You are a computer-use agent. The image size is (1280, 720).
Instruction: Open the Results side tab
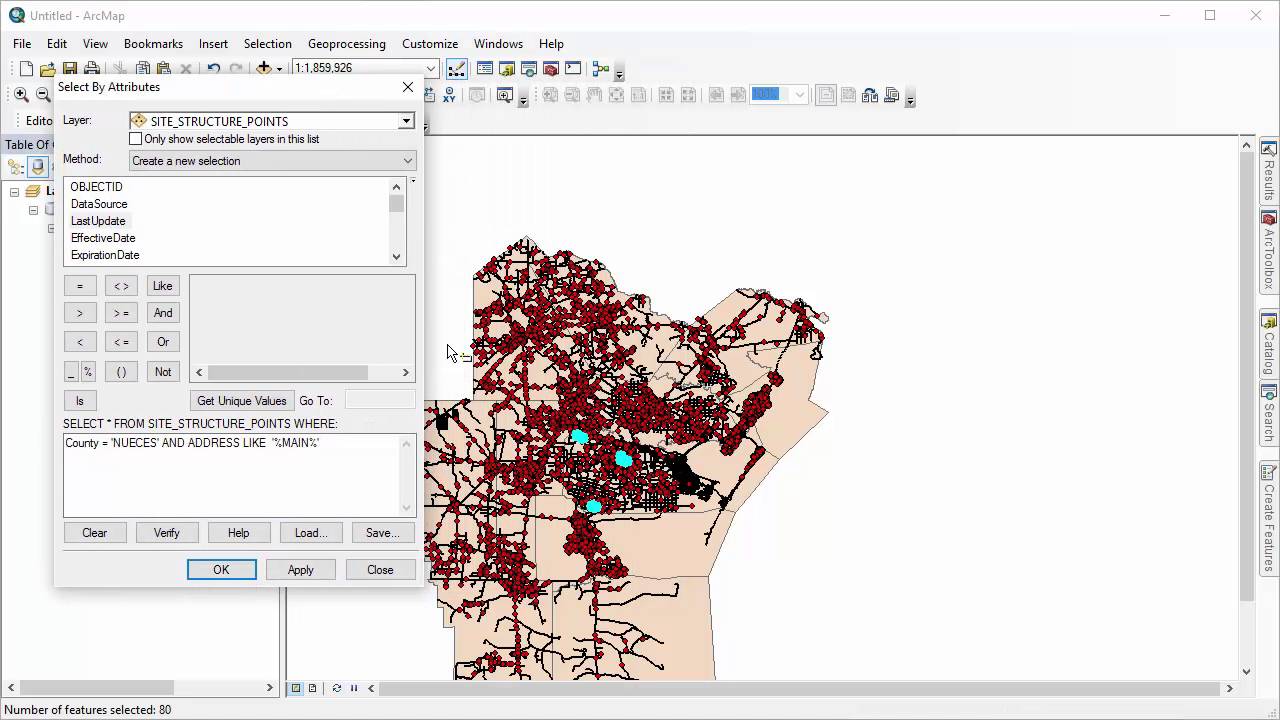click(1269, 172)
